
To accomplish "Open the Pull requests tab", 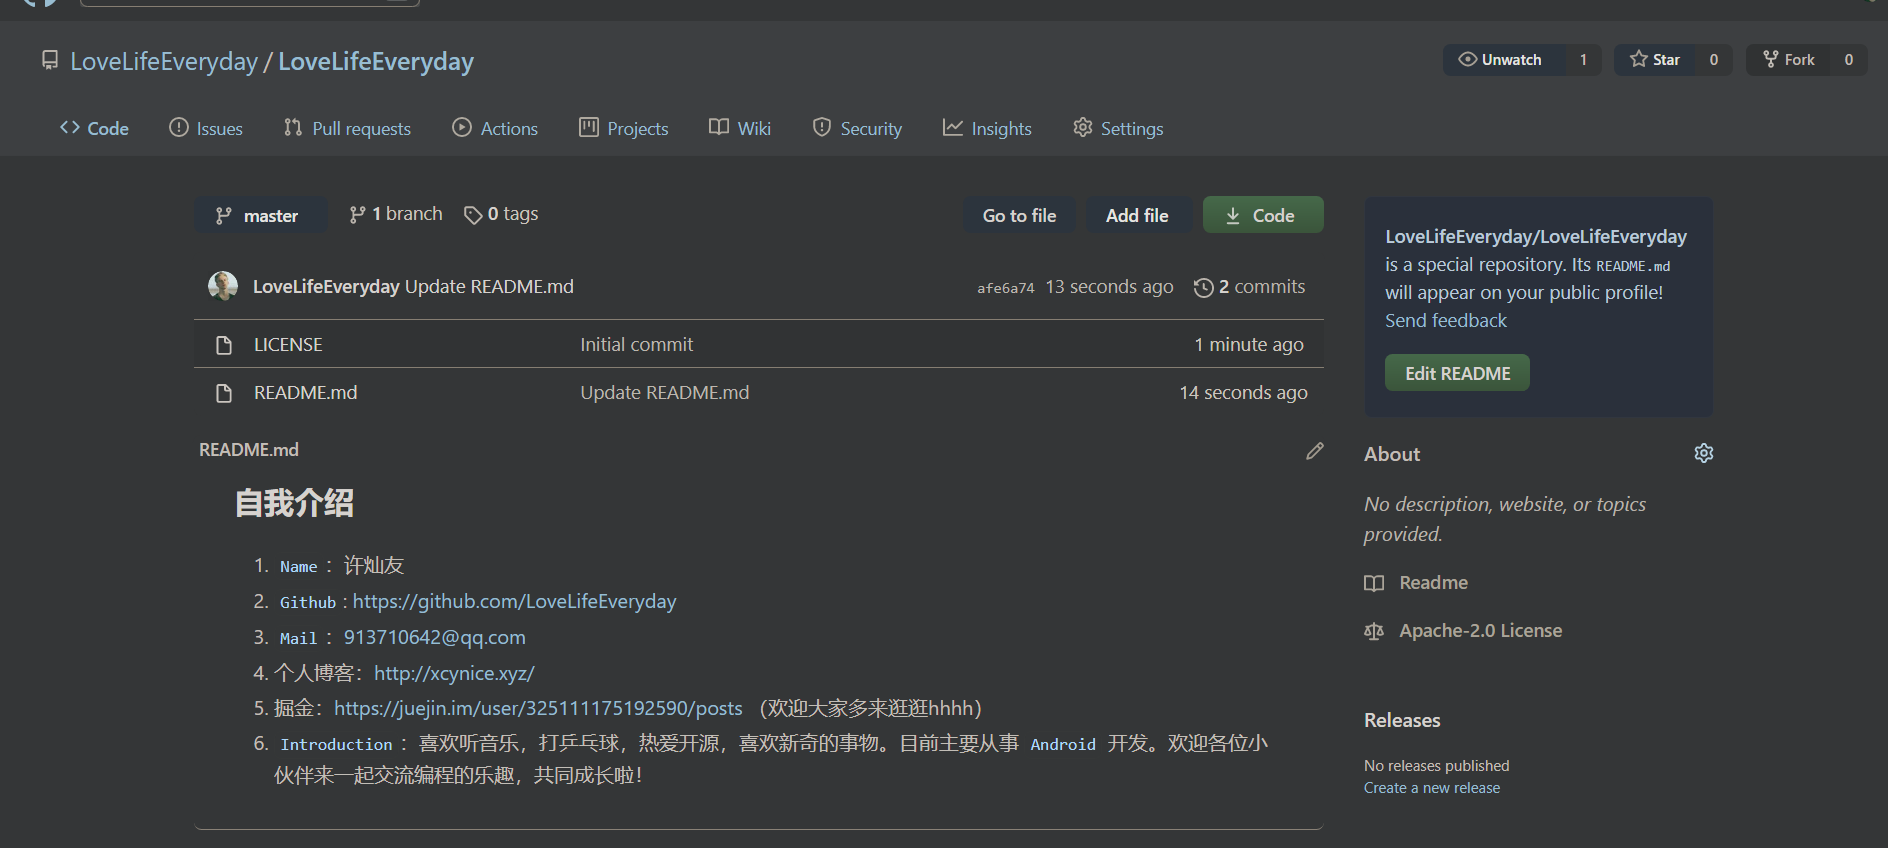I will [347, 128].
